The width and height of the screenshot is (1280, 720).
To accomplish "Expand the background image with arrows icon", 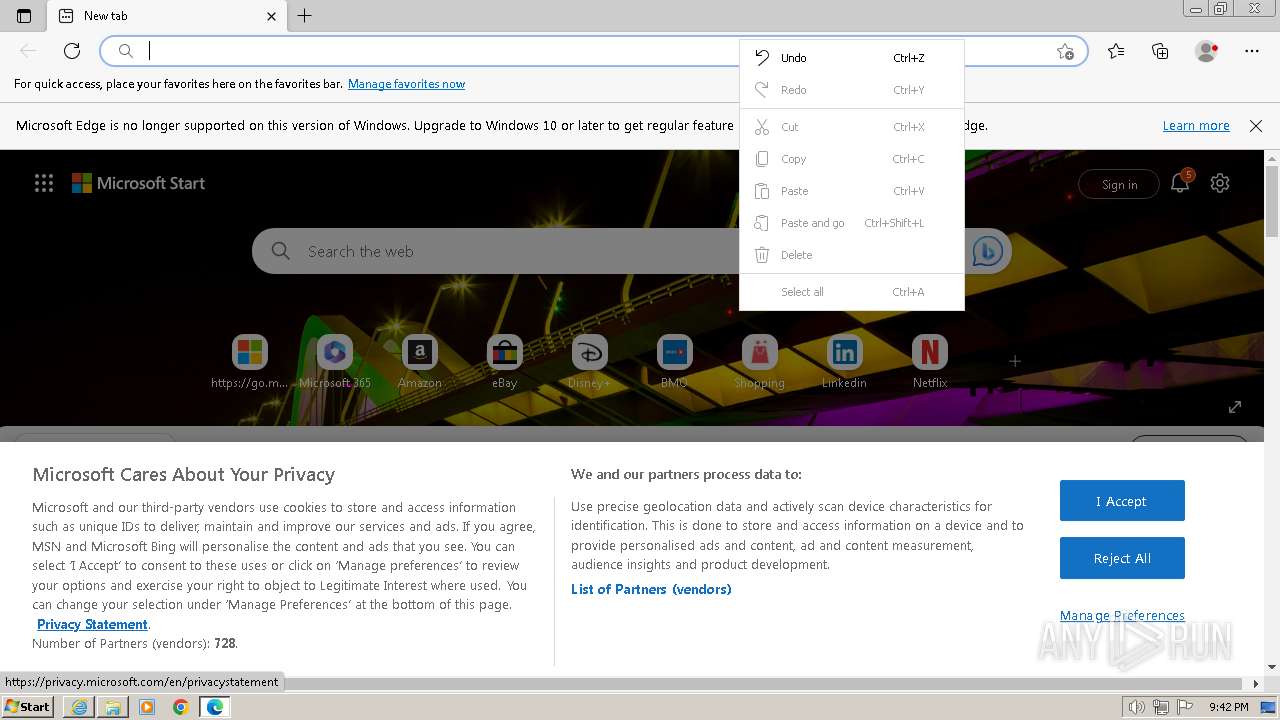I will [1235, 407].
